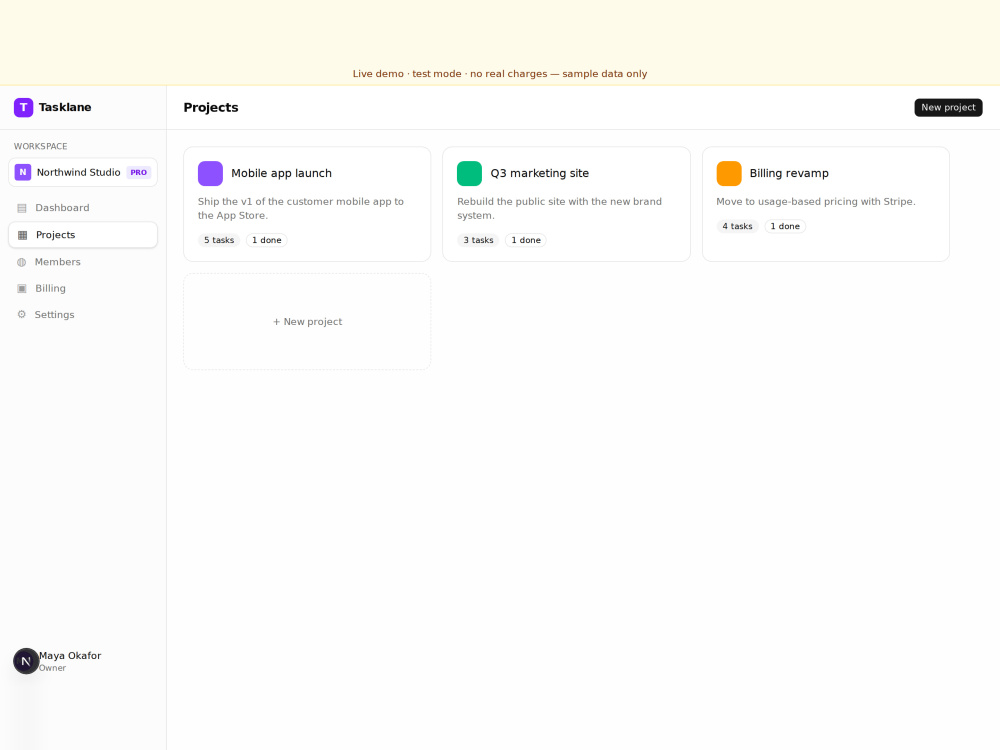This screenshot has width=1000, height=750.
Task: Click the 1 done chip on Q3 marketing site
Action: [526, 240]
